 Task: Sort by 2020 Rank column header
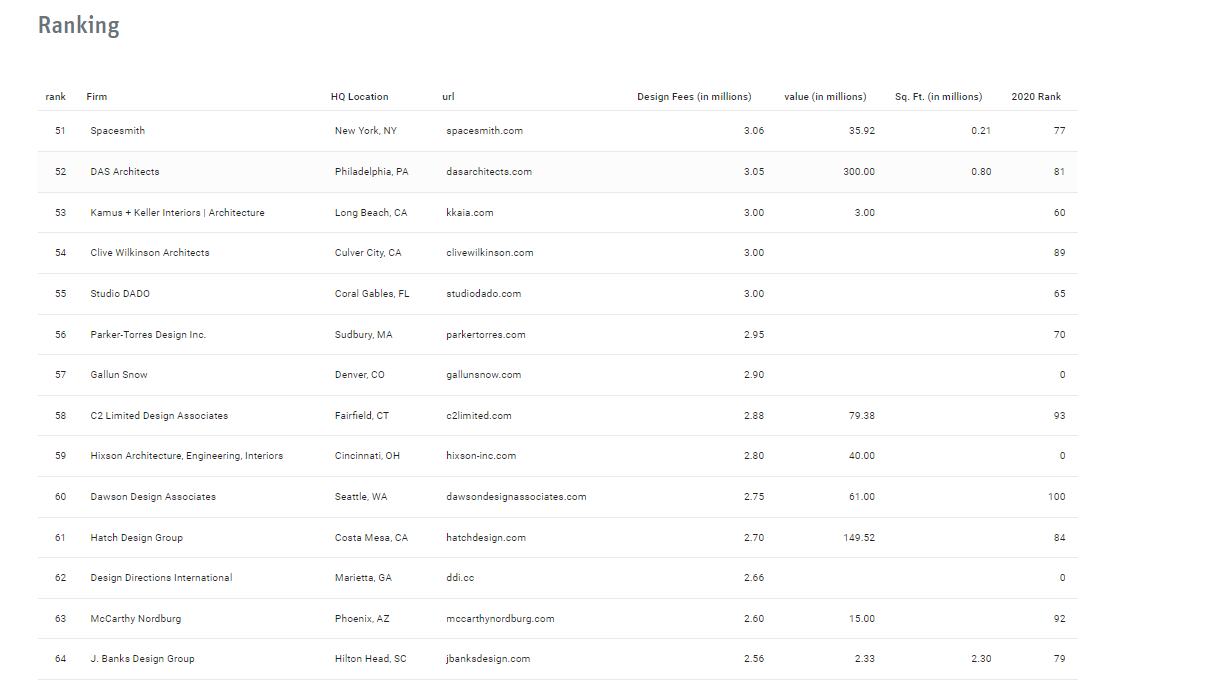click(1037, 97)
